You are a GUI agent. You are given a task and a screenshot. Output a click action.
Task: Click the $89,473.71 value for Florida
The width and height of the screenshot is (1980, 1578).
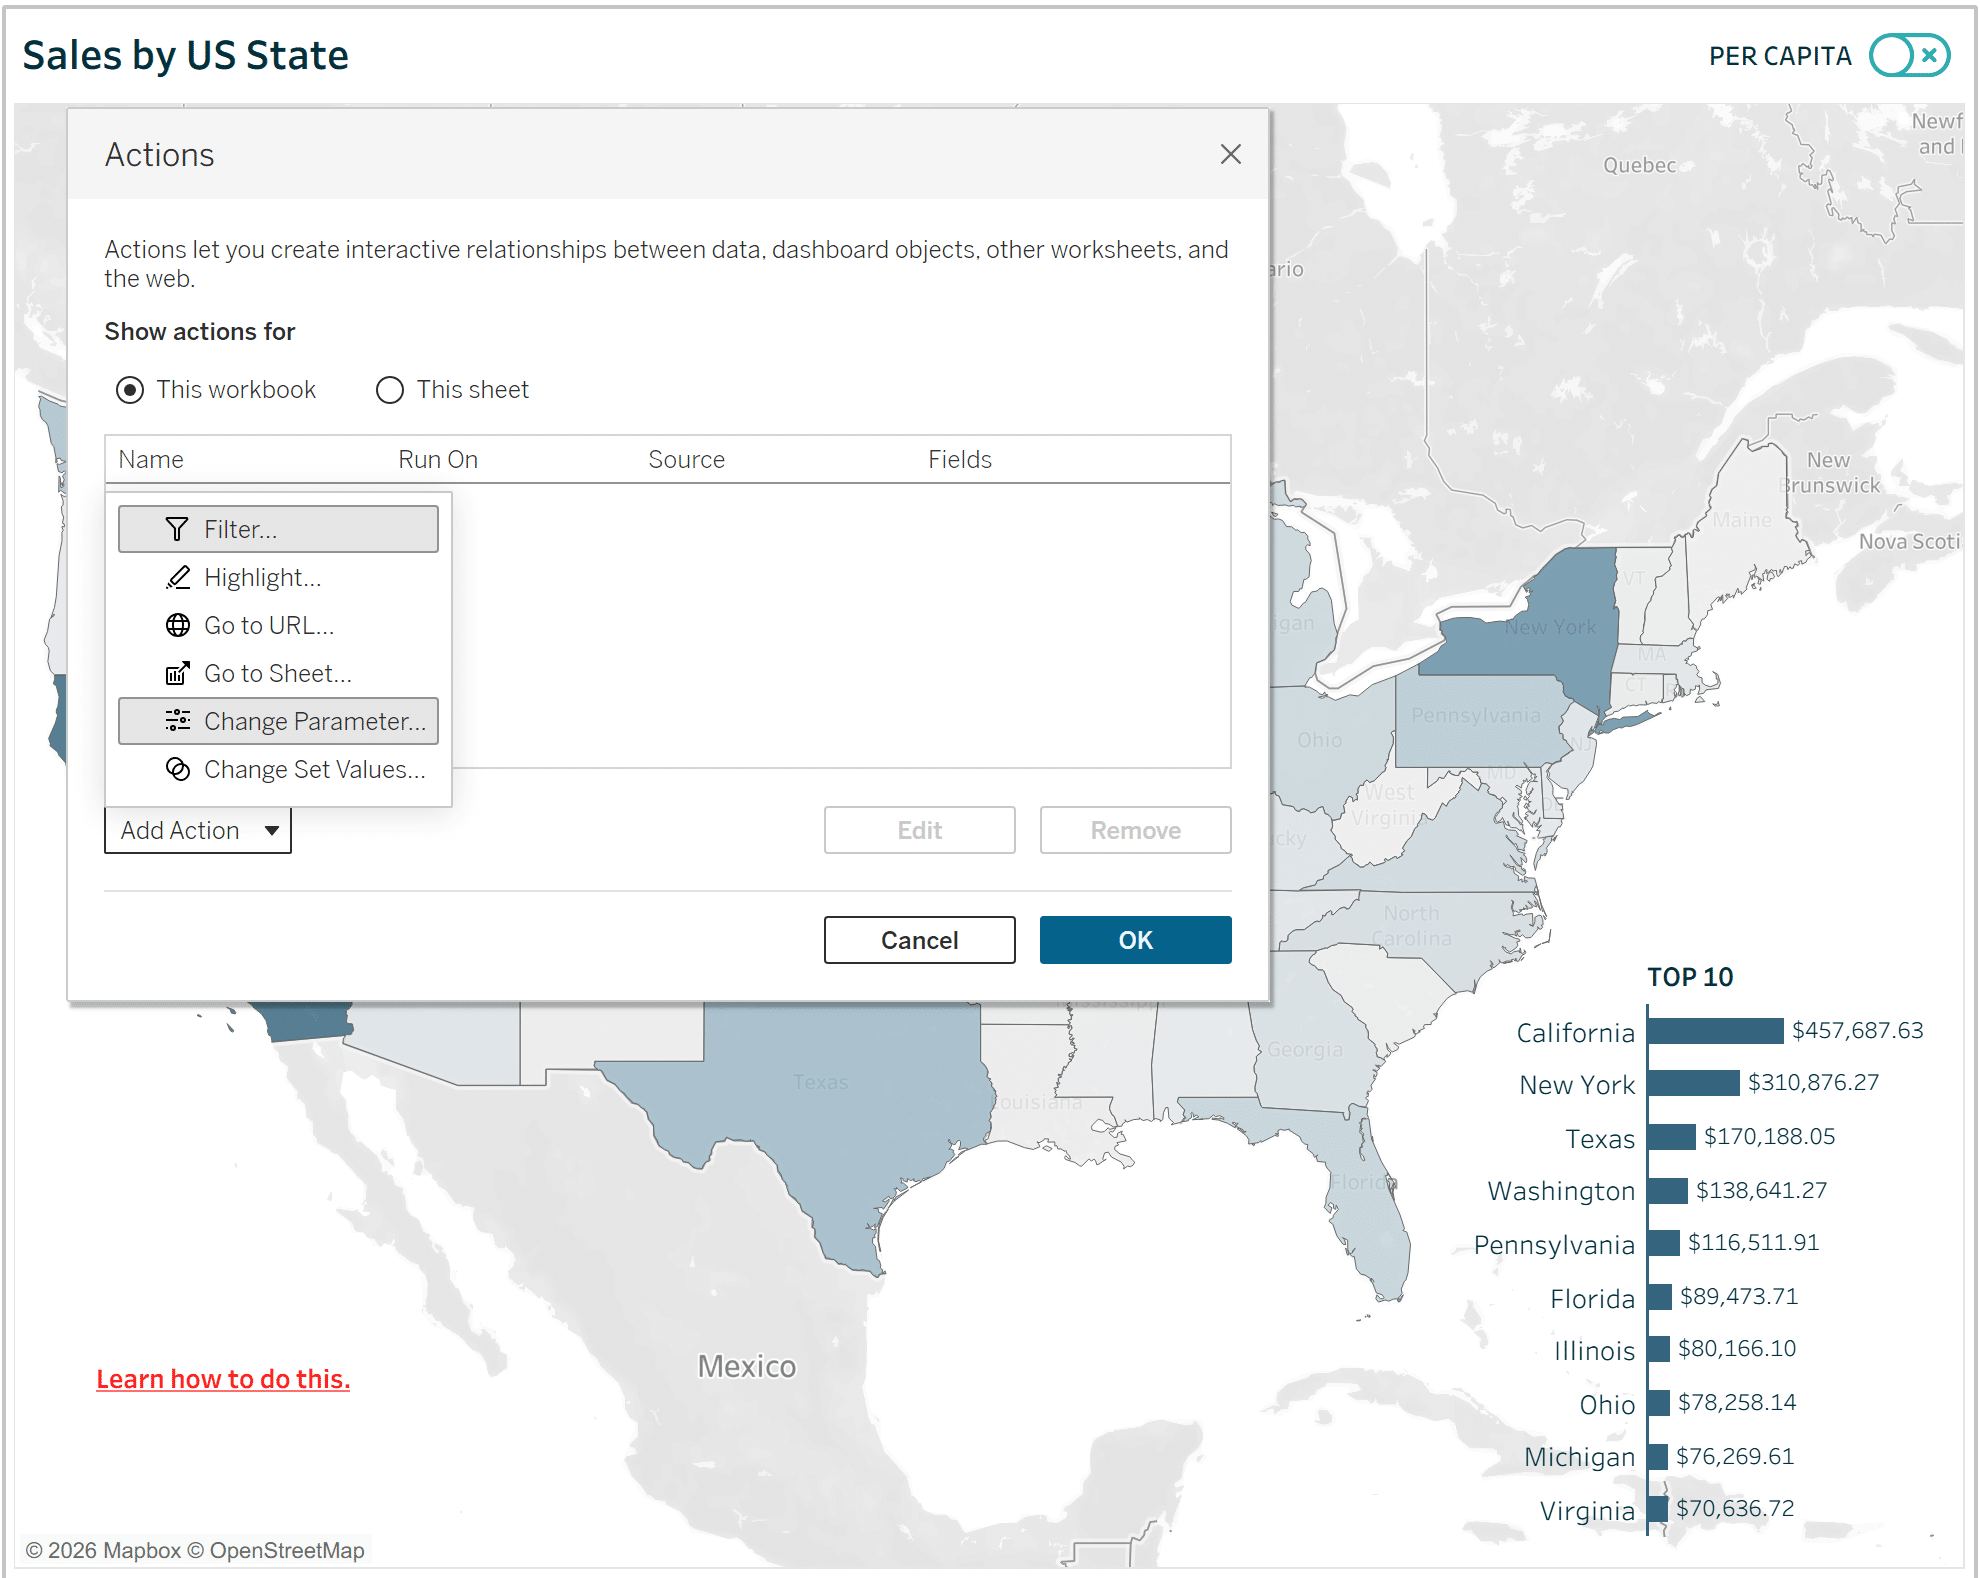1739,1297
